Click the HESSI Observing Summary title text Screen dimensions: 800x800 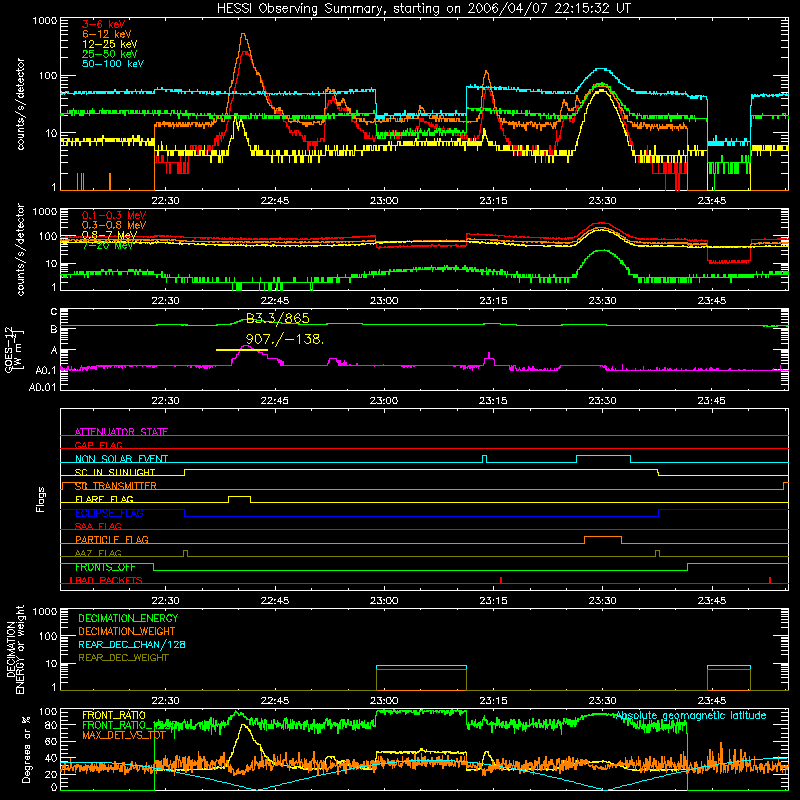click(x=424, y=9)
